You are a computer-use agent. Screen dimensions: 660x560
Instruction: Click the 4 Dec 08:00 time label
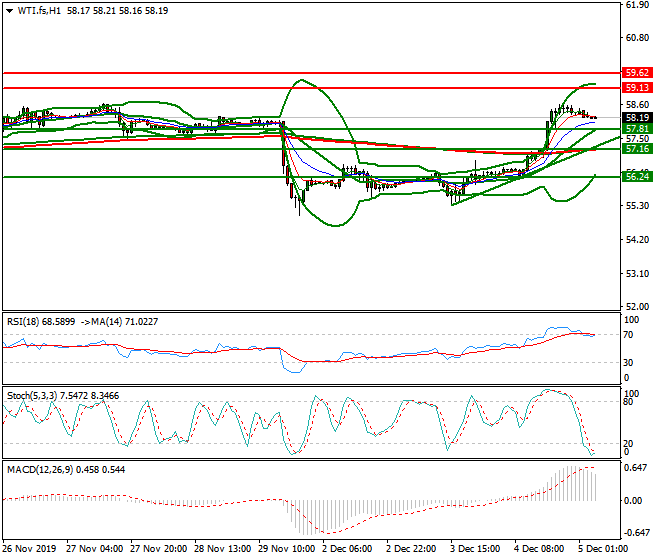[x=539, y=549]
